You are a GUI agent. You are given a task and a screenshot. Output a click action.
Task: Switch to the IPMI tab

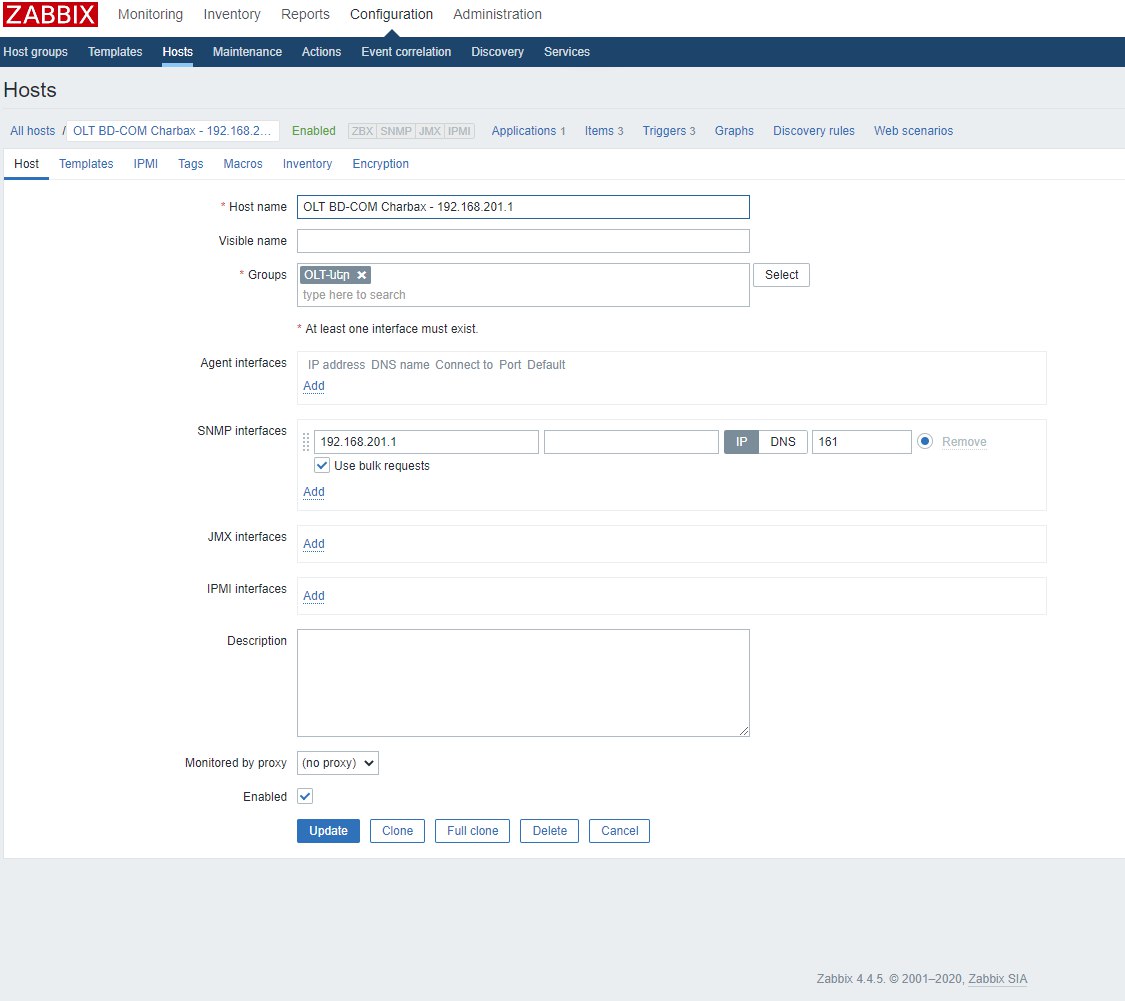(x=146, y=164)
